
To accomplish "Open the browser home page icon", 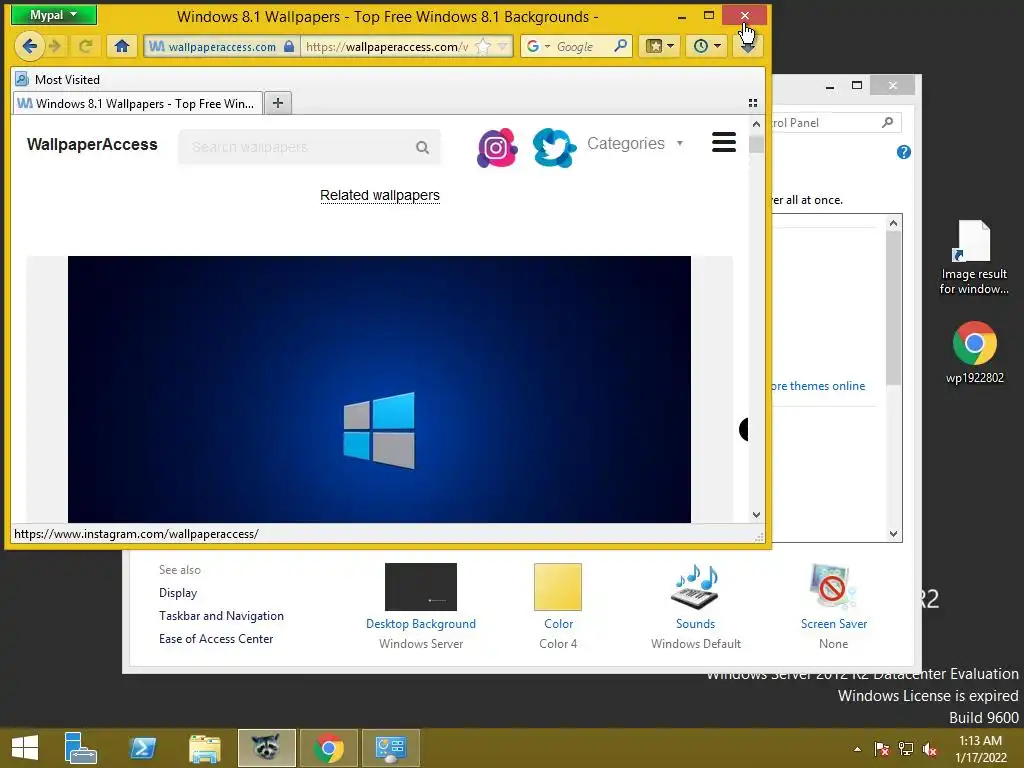I will pyautogui.click(x=121, y=46).
